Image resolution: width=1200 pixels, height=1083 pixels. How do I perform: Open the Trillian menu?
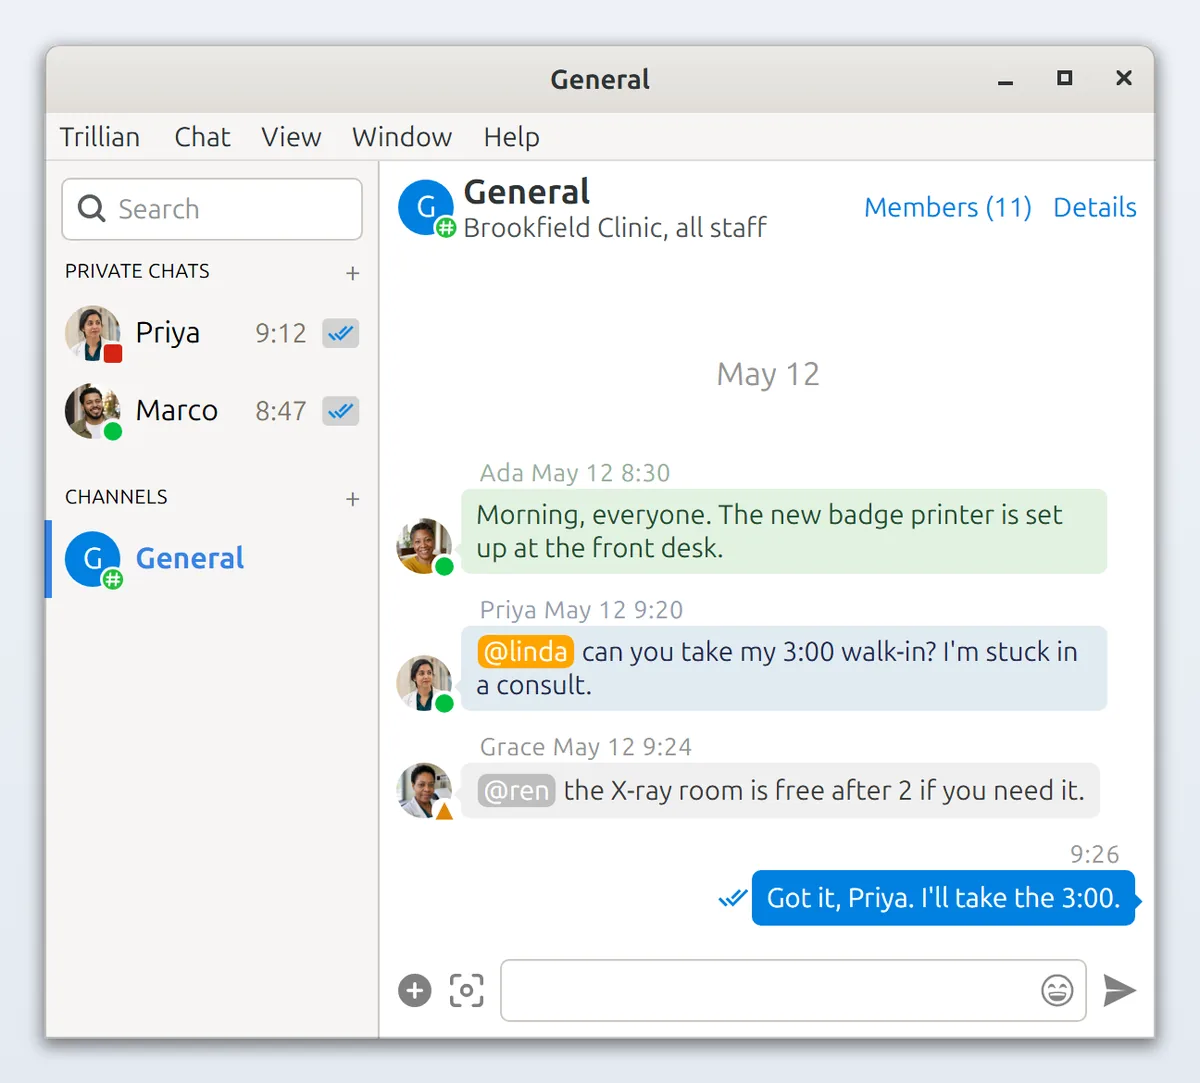coord(99,137)
